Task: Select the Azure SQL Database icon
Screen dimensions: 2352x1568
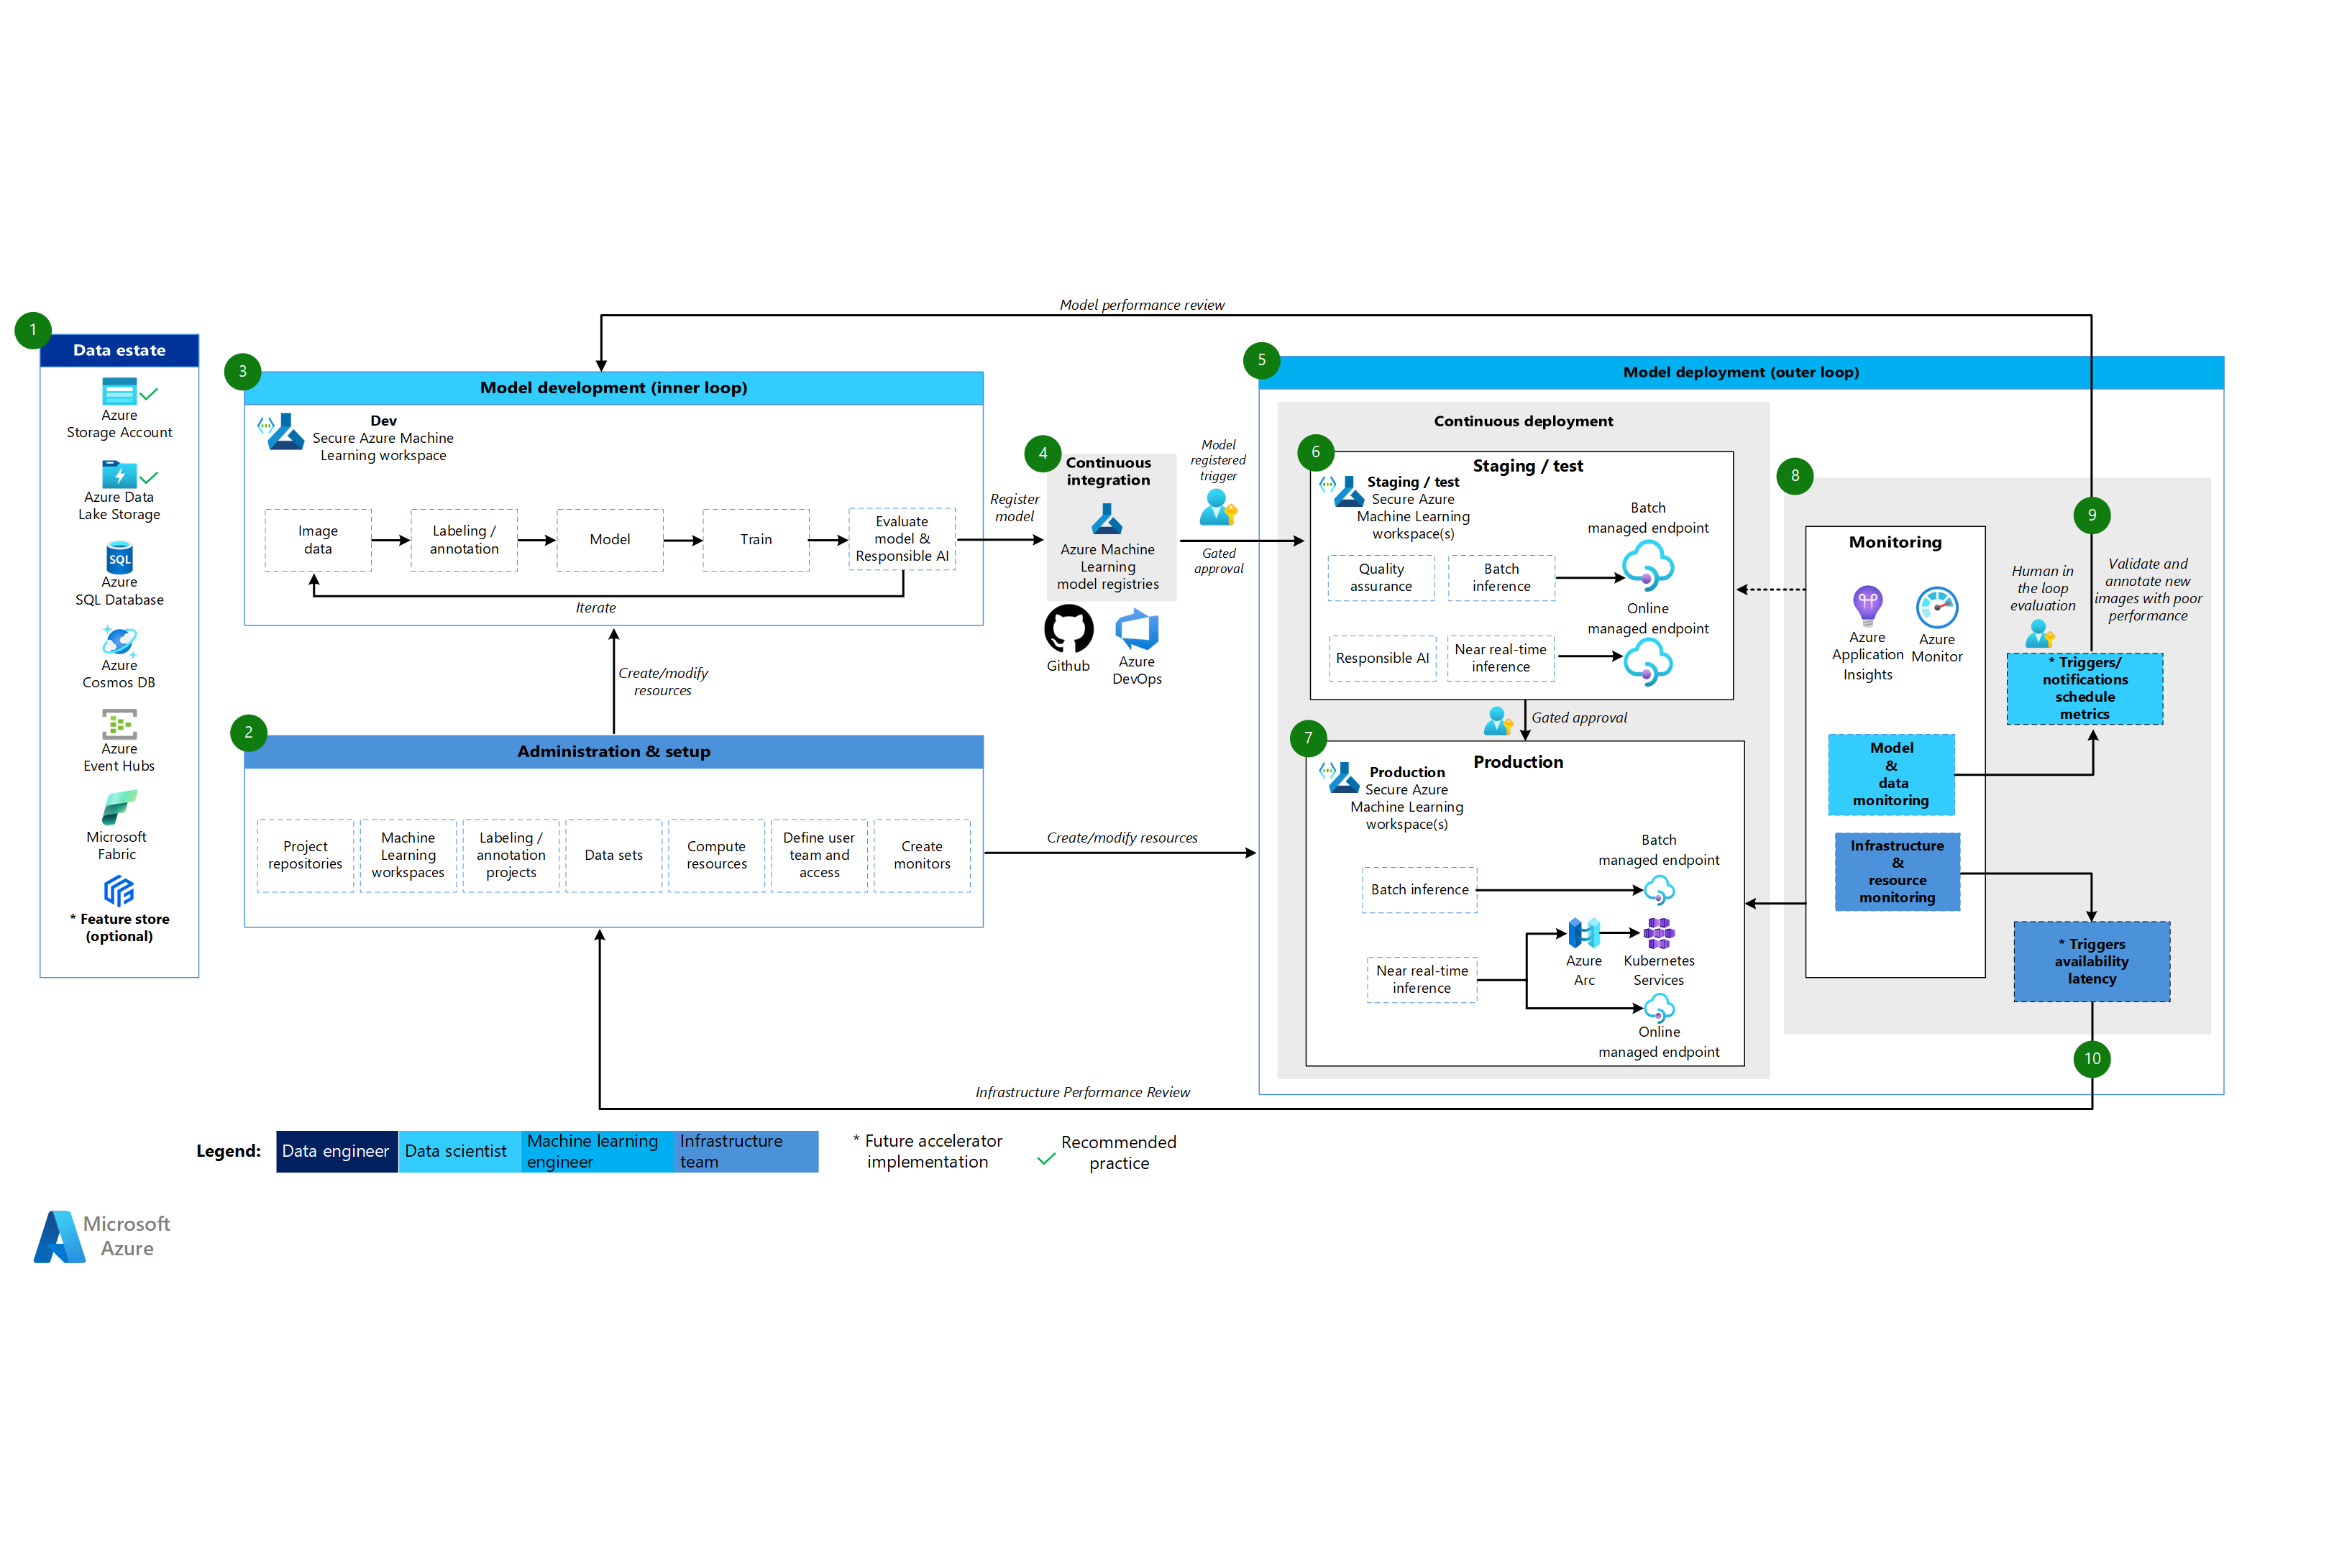Action: coord(119,558)
